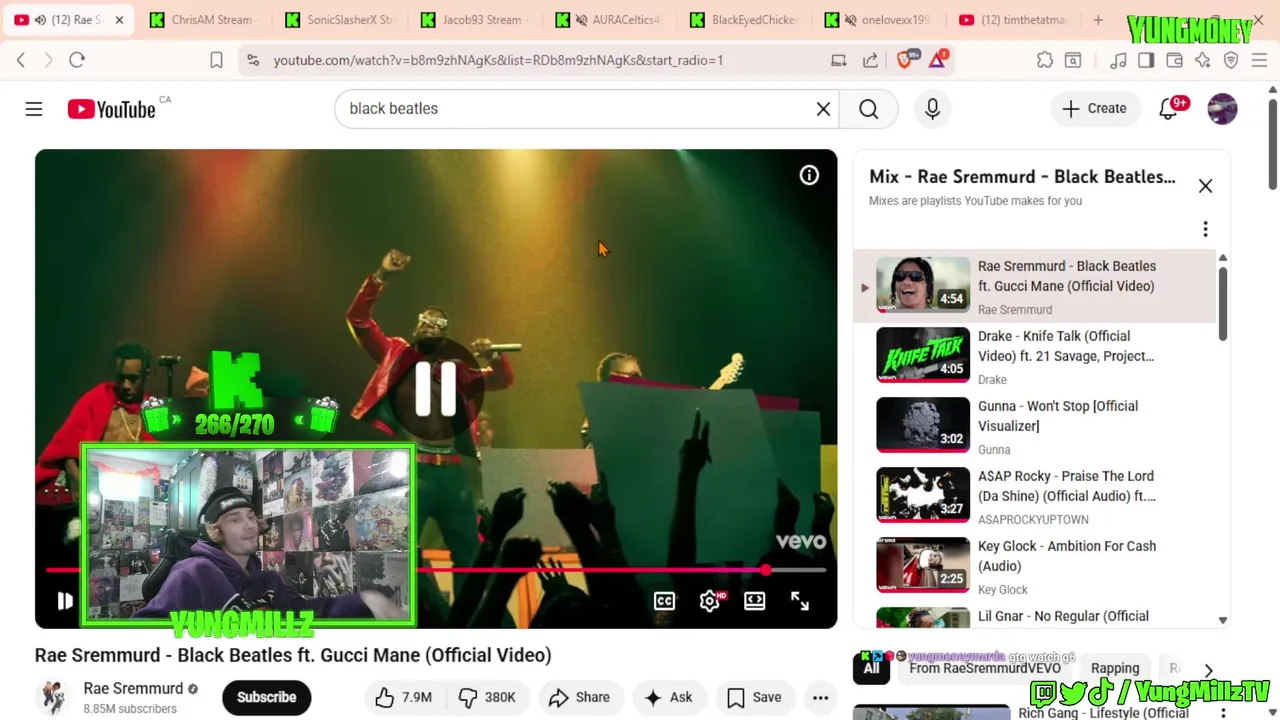Screen dimensions: 1280x720
Task: Like the video with 7.9M
Action: pyautogui.click(x=404, y=697)
